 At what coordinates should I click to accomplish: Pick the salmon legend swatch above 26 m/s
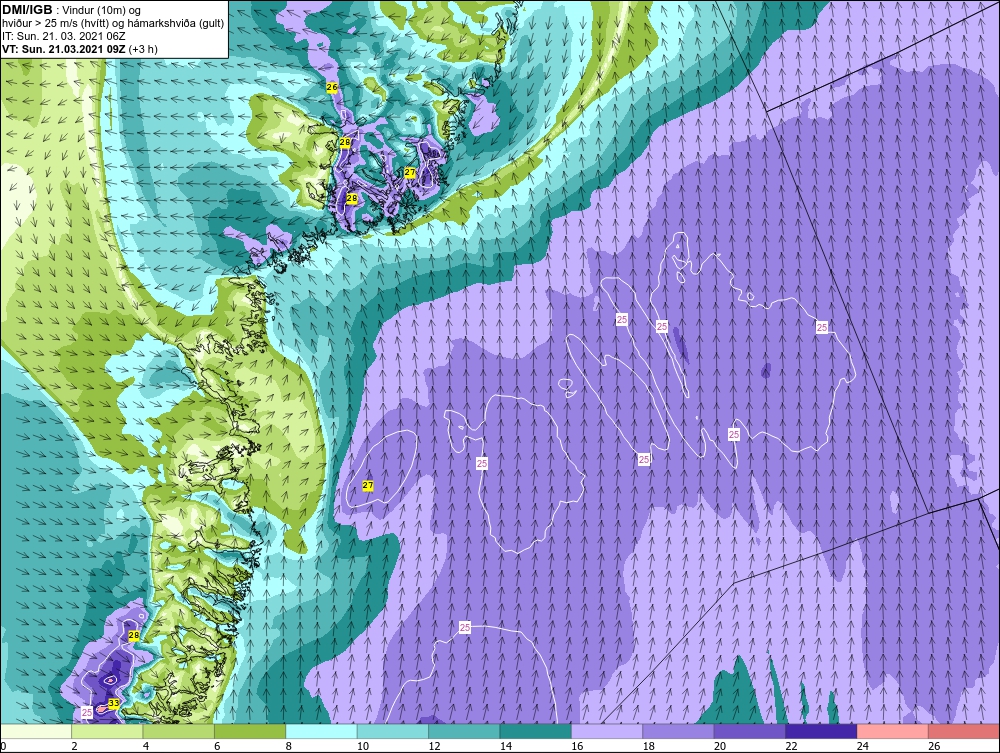point(964,731)
